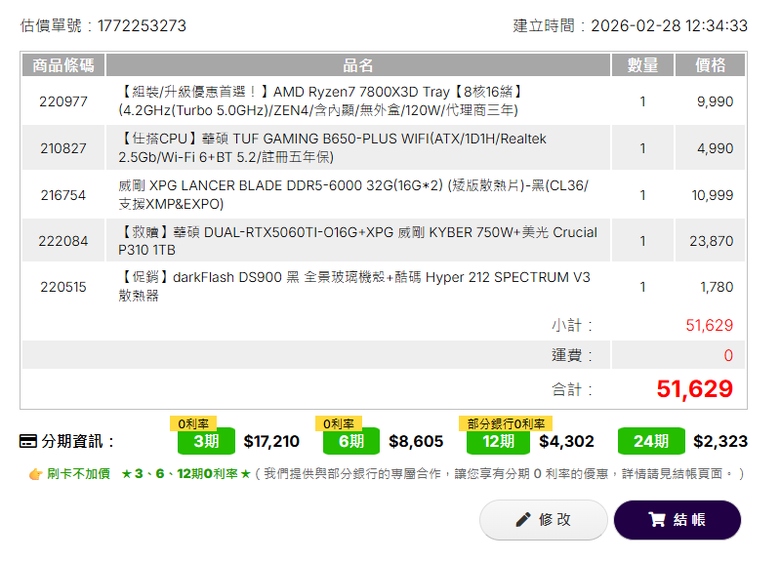The width and height of the screenshot is (780, 561).
Task: Click the pointing hand icon near 刷卡不加價
Action: pyautogui.click(x=35, y=474)
